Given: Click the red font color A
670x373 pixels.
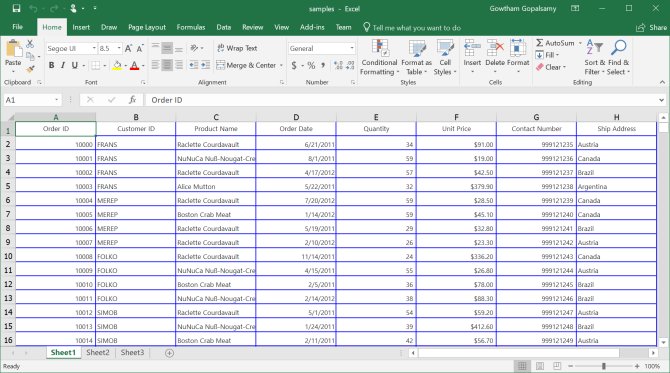Looking at the screenshot, I should [134, 65].
